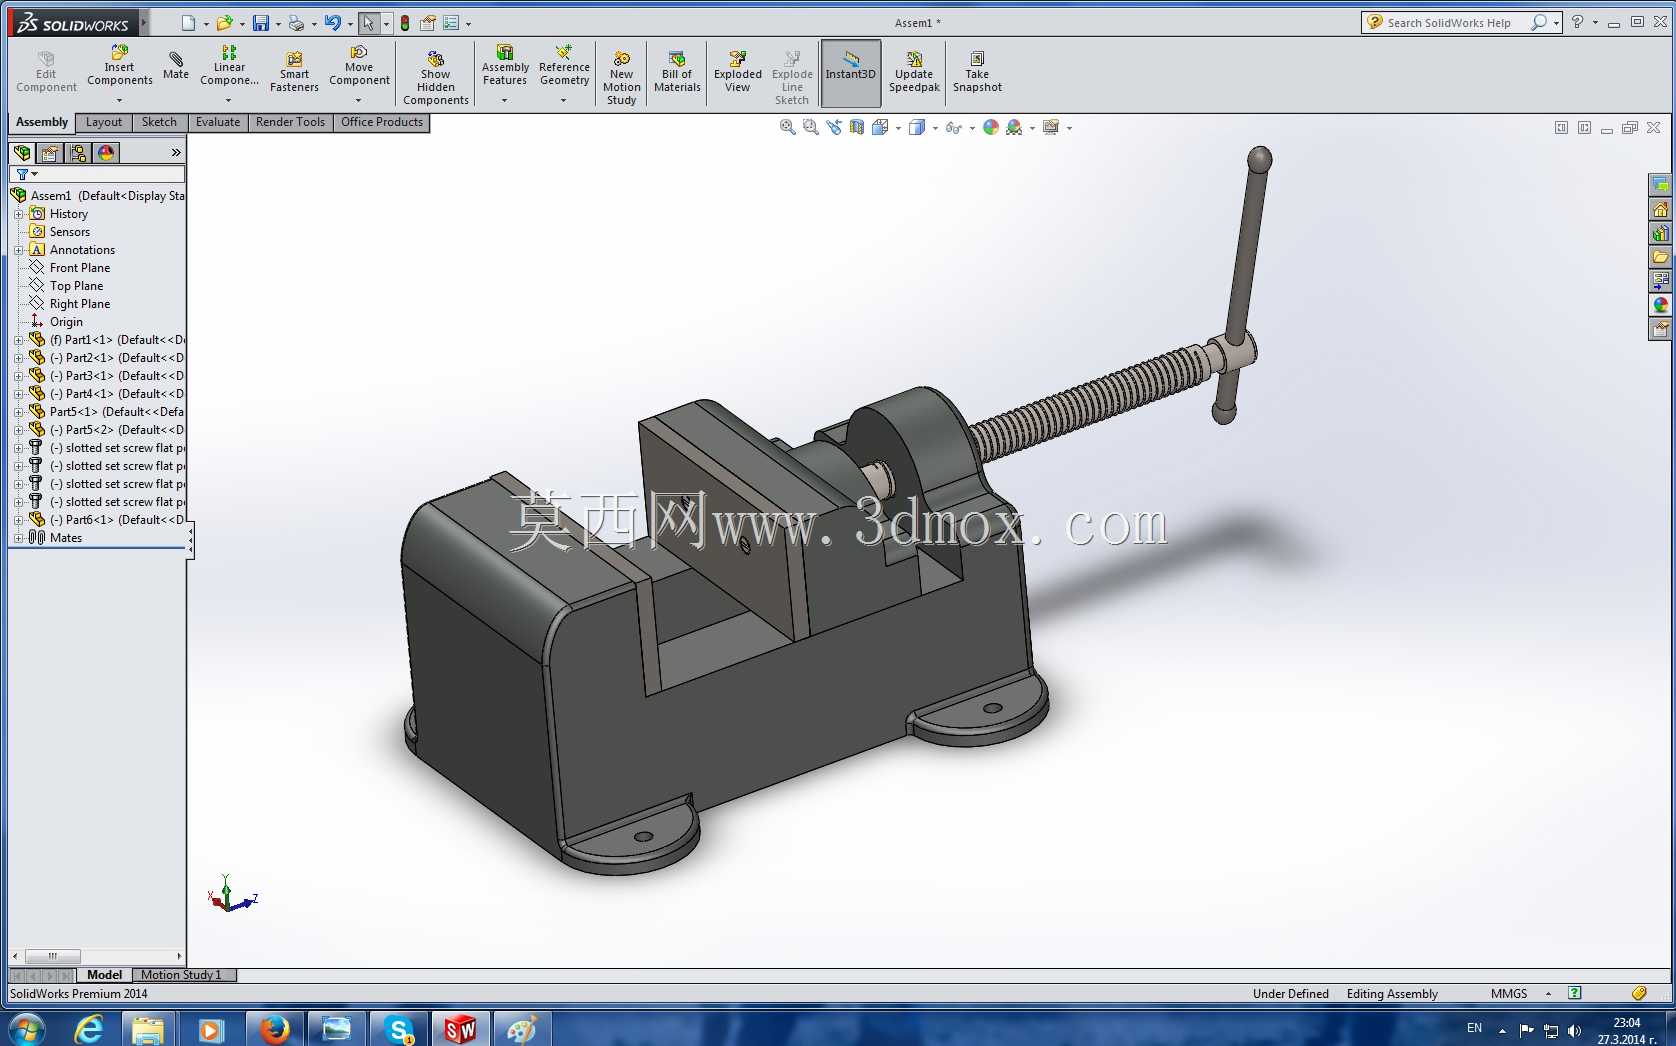This screenshot has height=1046, width=1676.
Task: Expand manager pane tabs chevron
Action: (176, 152)
